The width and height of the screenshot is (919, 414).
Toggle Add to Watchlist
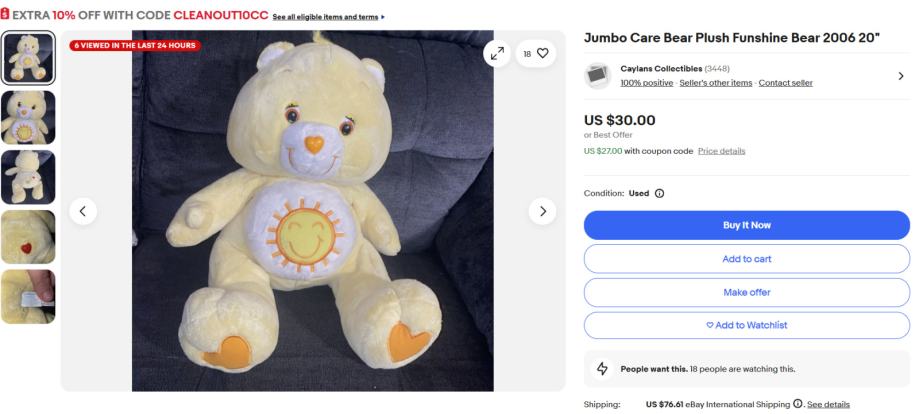click(746, 325)
